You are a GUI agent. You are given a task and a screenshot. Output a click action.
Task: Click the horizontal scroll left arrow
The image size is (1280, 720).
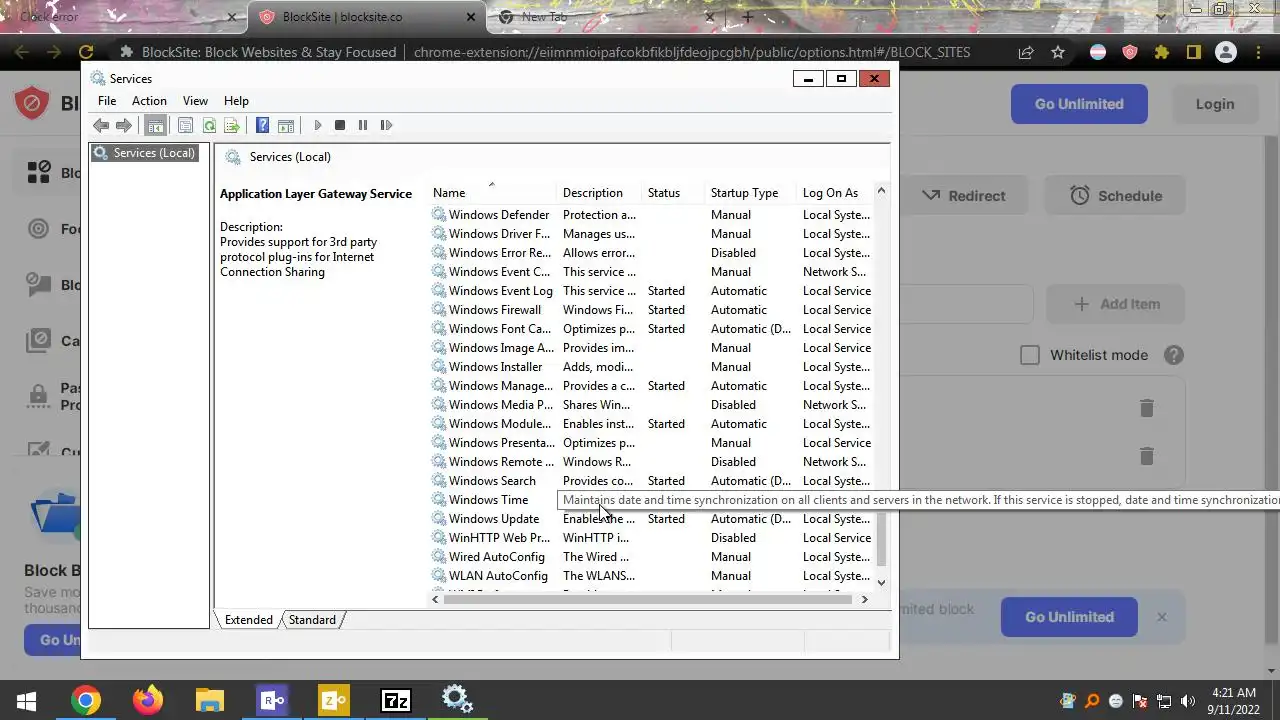coord(436,599)
